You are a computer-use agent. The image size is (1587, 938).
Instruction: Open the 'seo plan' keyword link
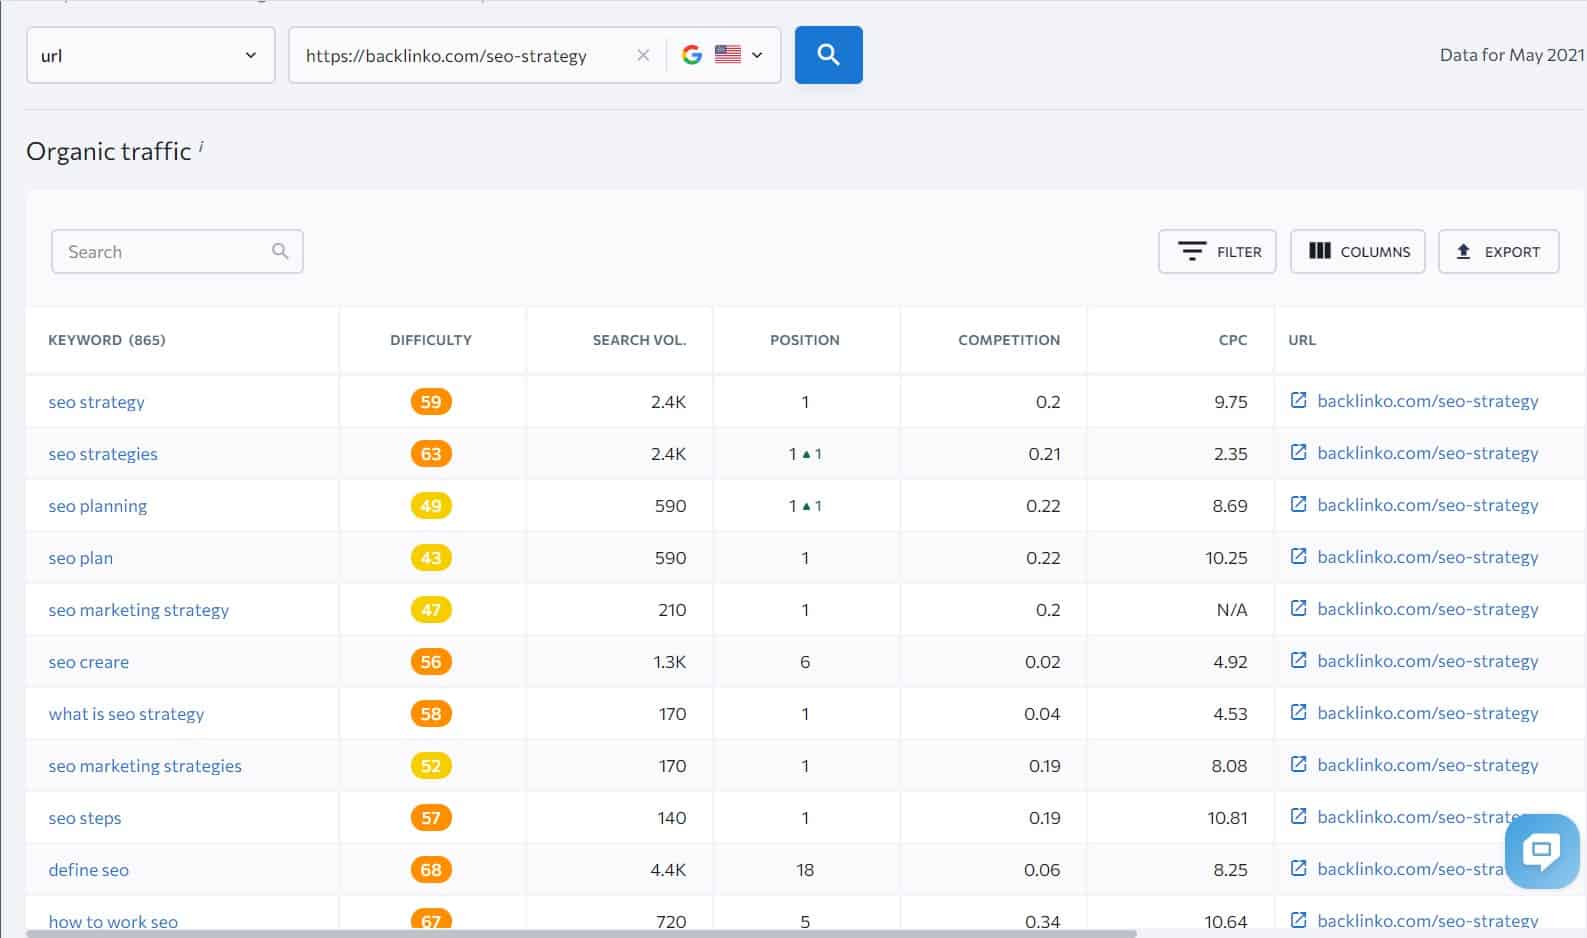coord(80,558)
